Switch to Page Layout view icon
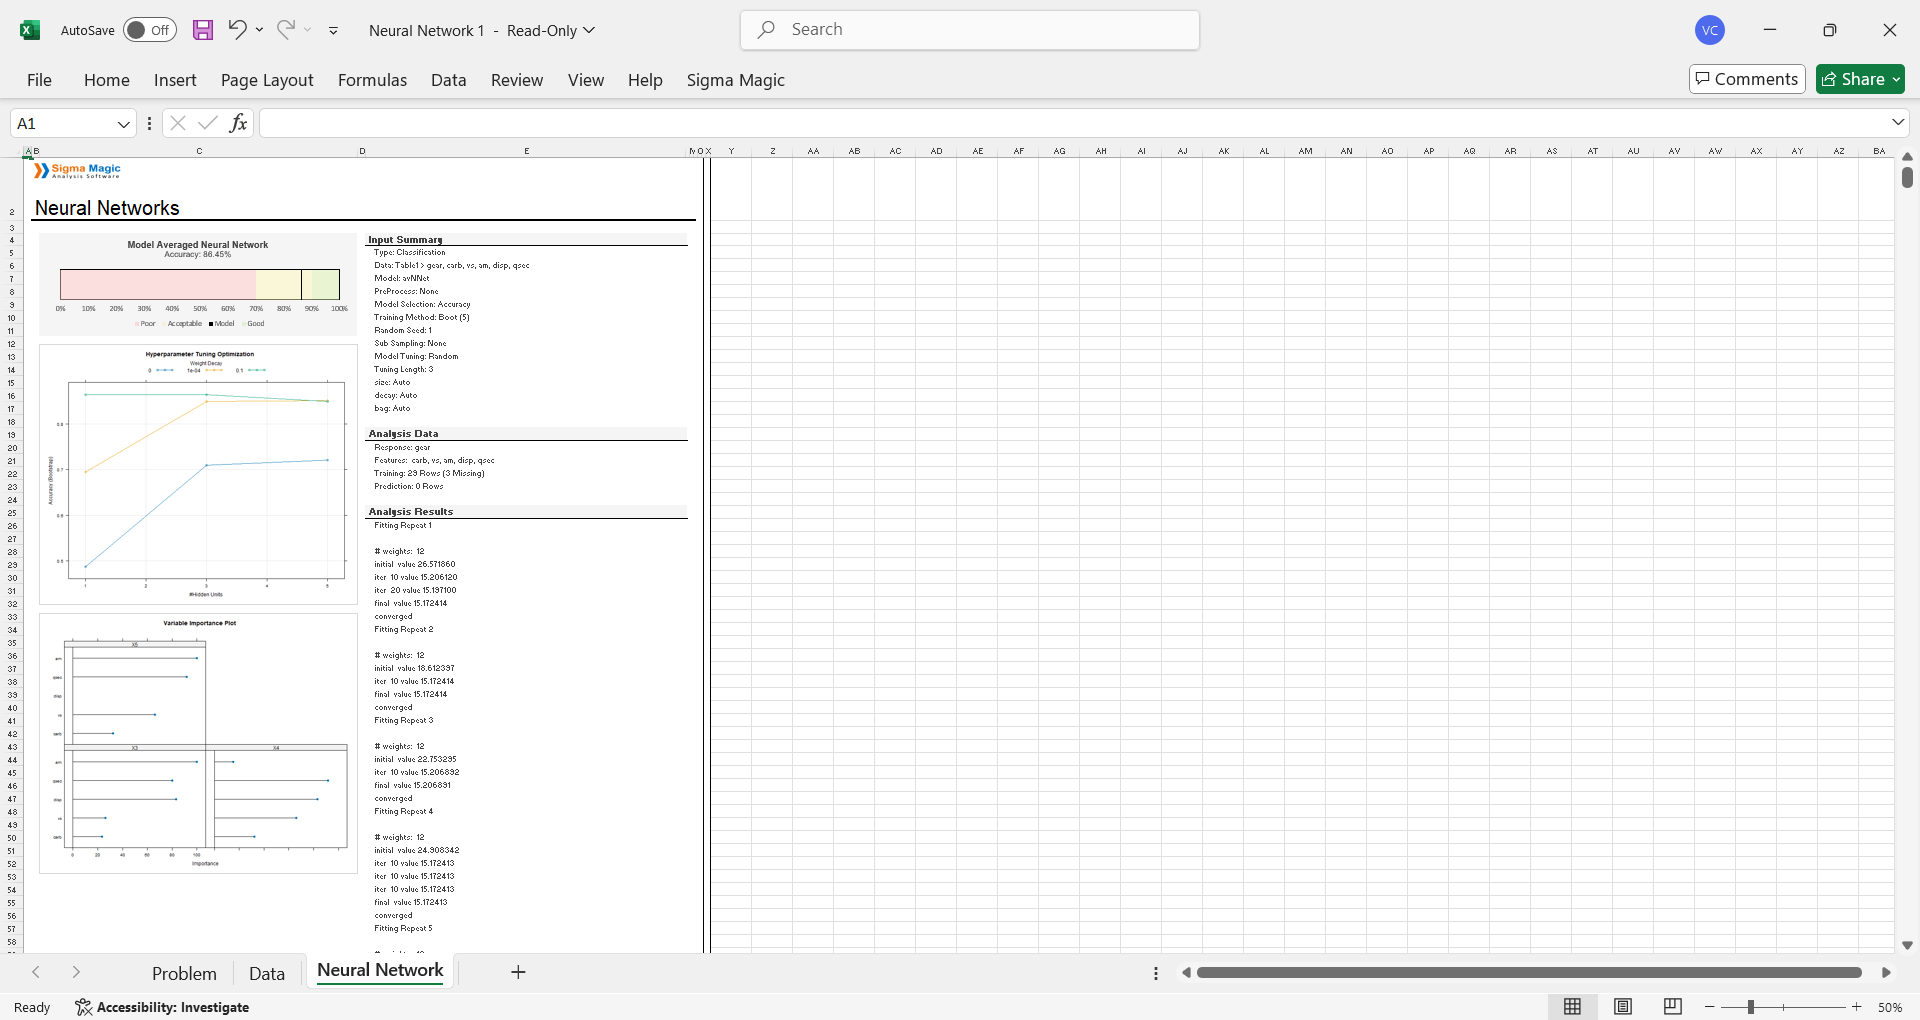Image resolution: width=1920 pixels, height=1020 pixels. [1623, 1007]
